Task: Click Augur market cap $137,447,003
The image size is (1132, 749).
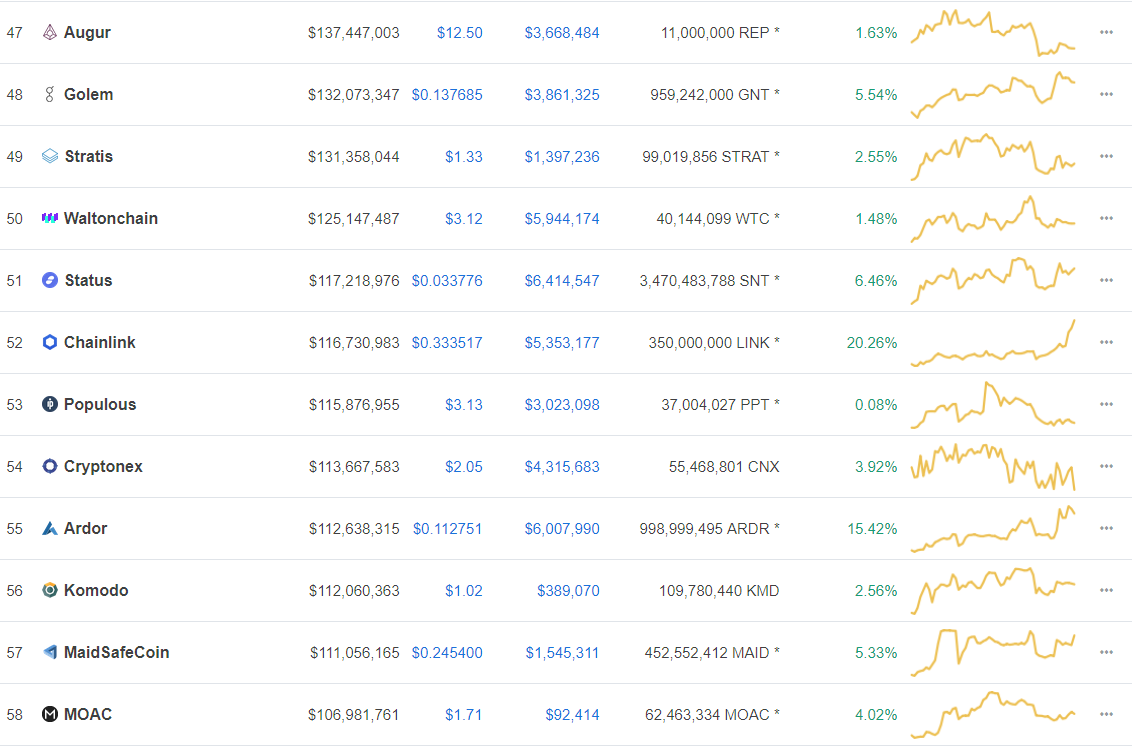Action: click(354, 33)
